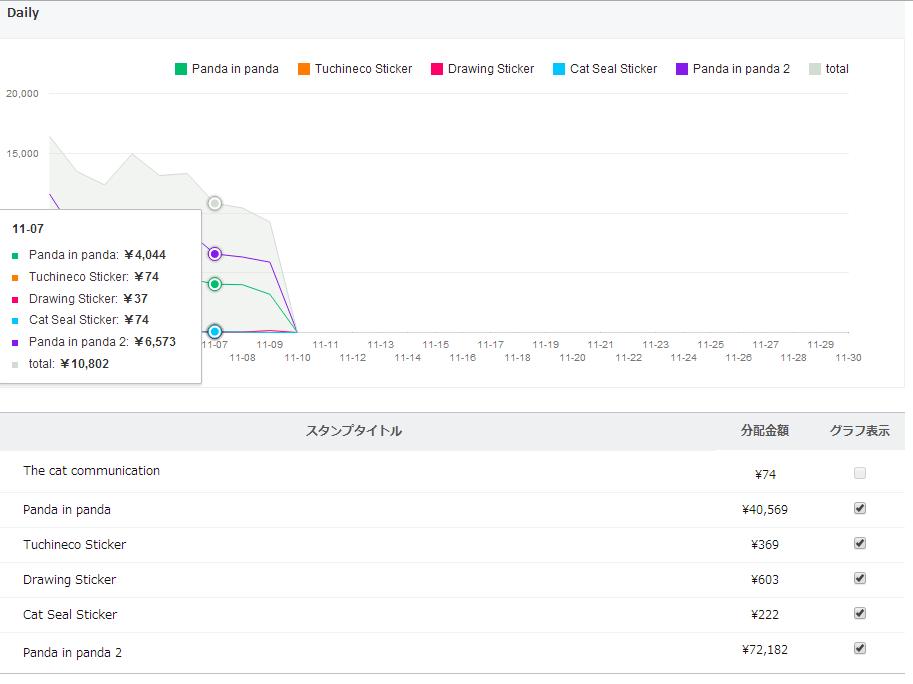Click the blue Cat Seal Sticker legend swatch
Screen dimensions: 913x684
click(x=559, y=69)
